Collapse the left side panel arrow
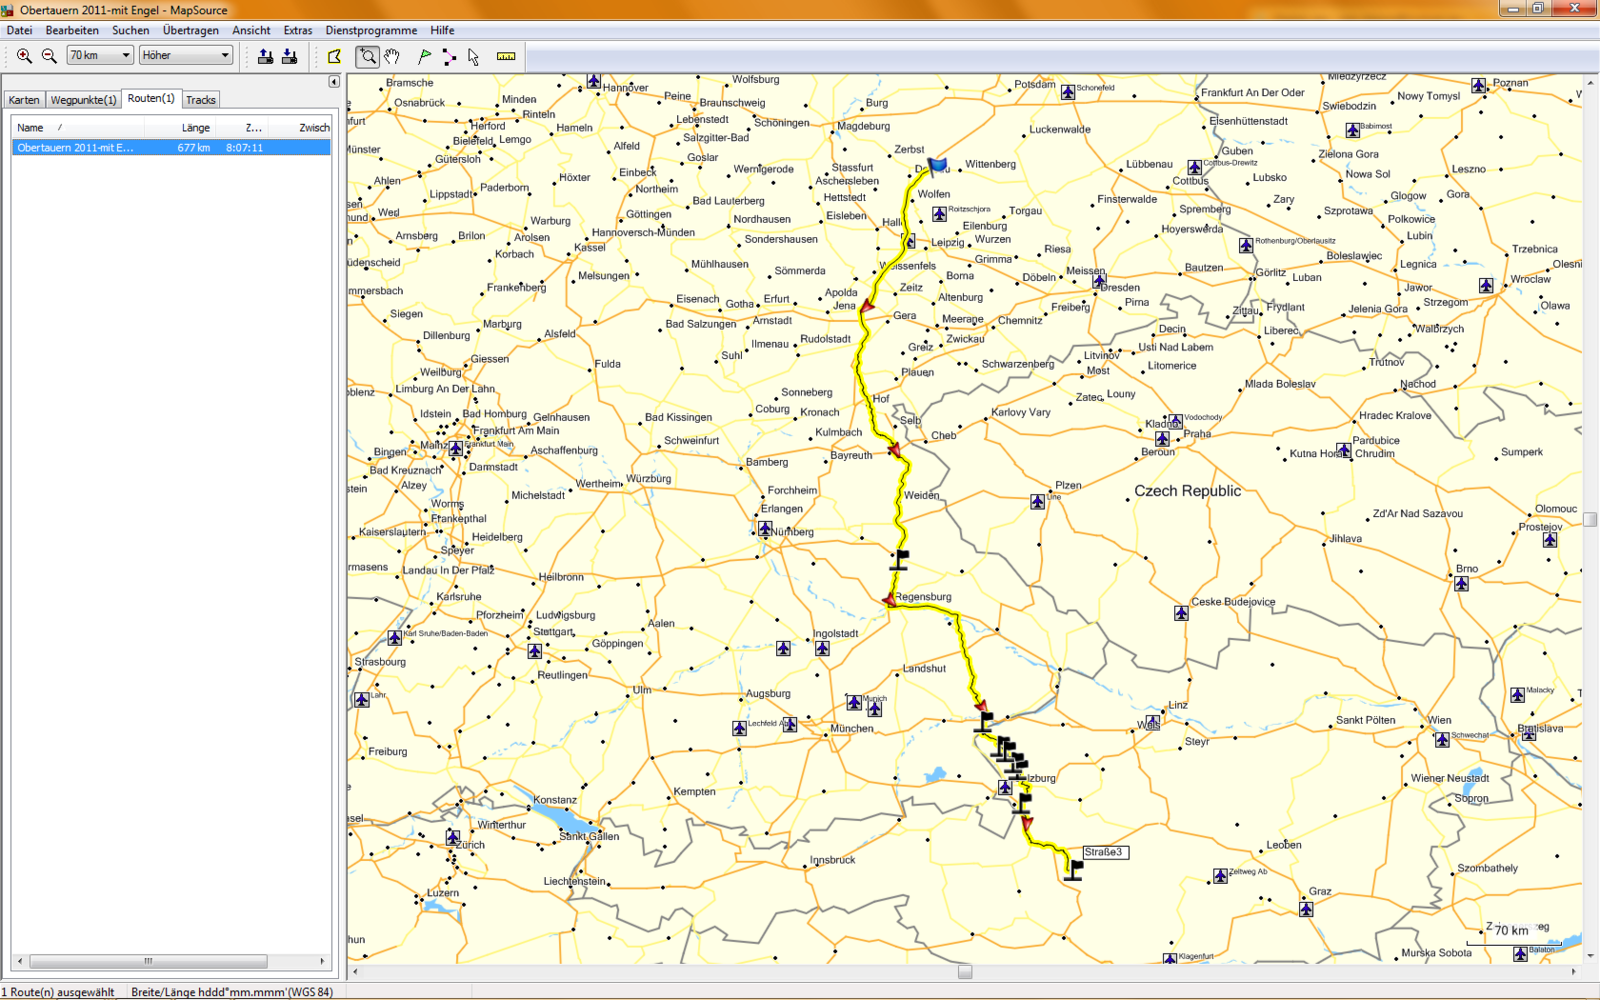This screenshot has width=1600, height=1000. (x=334, y=82)
